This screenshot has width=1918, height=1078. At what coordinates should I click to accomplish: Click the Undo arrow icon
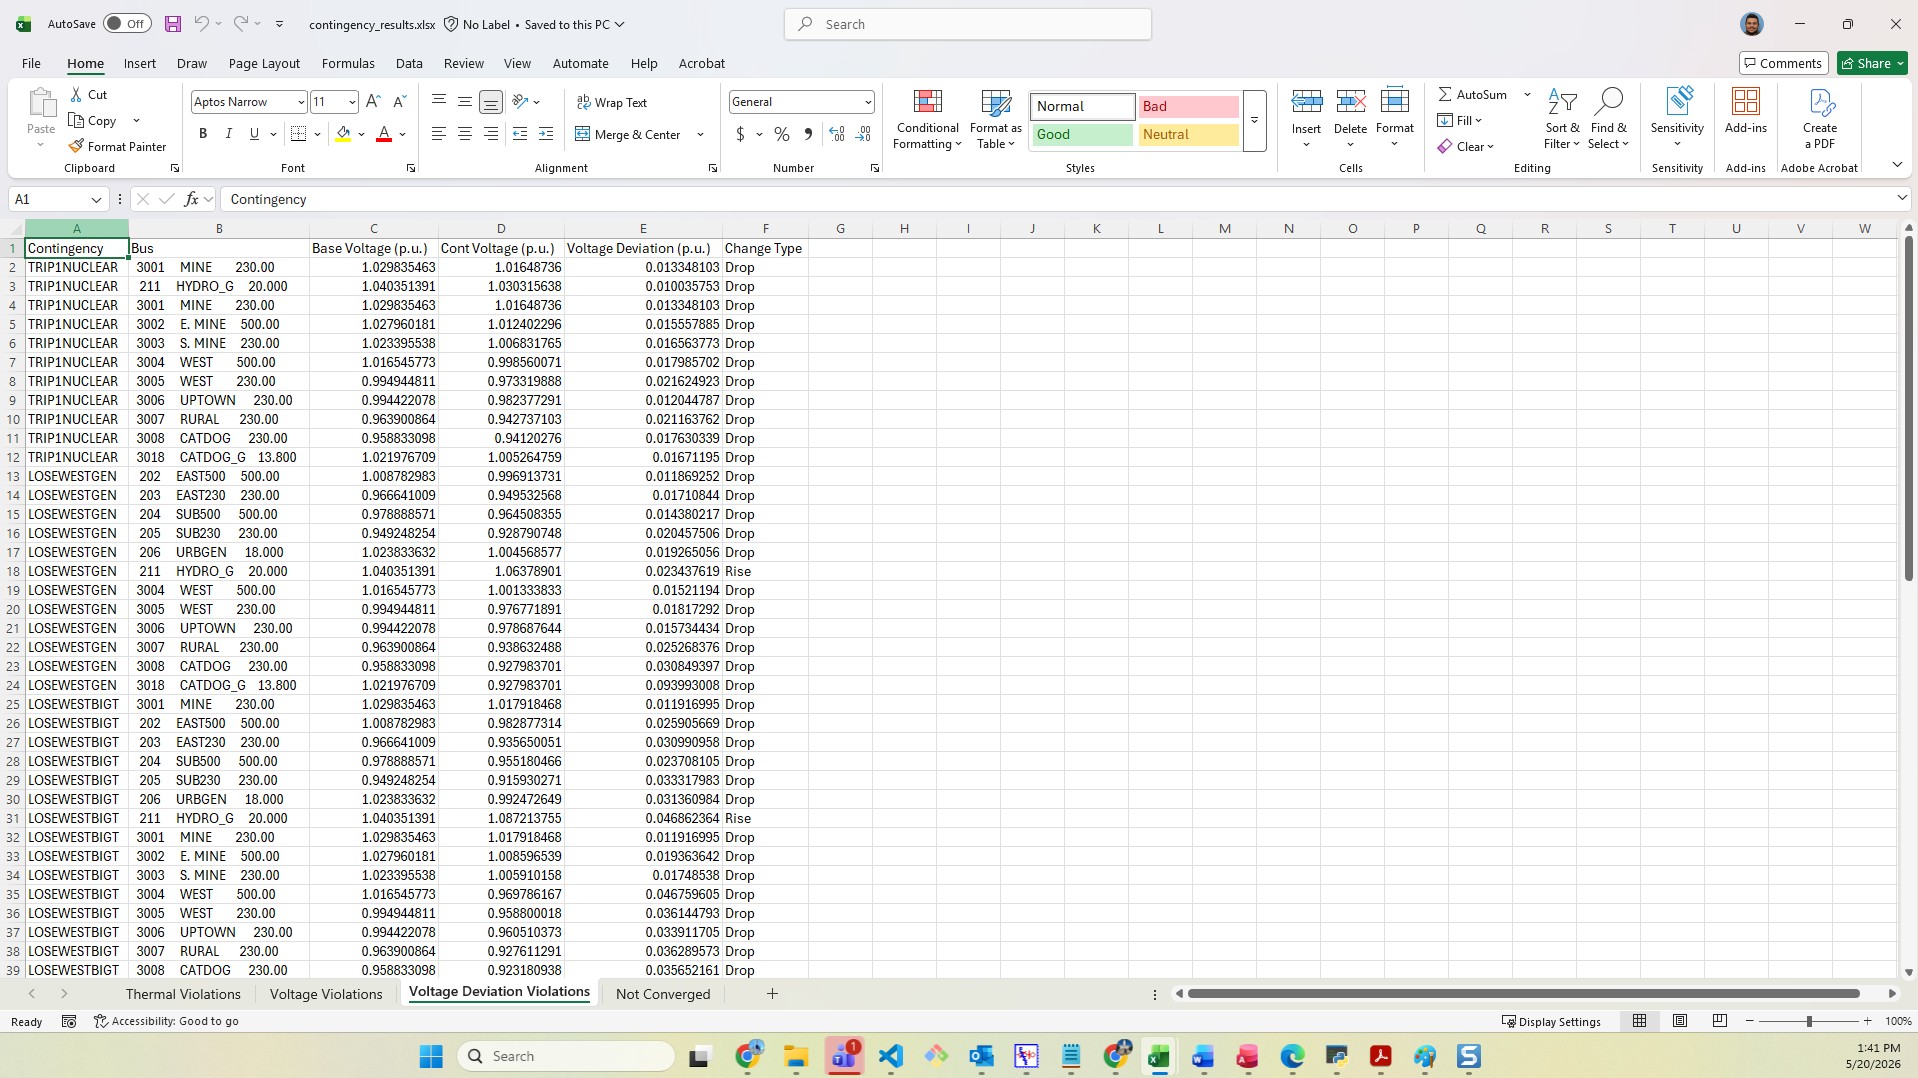tap(202, 24)
